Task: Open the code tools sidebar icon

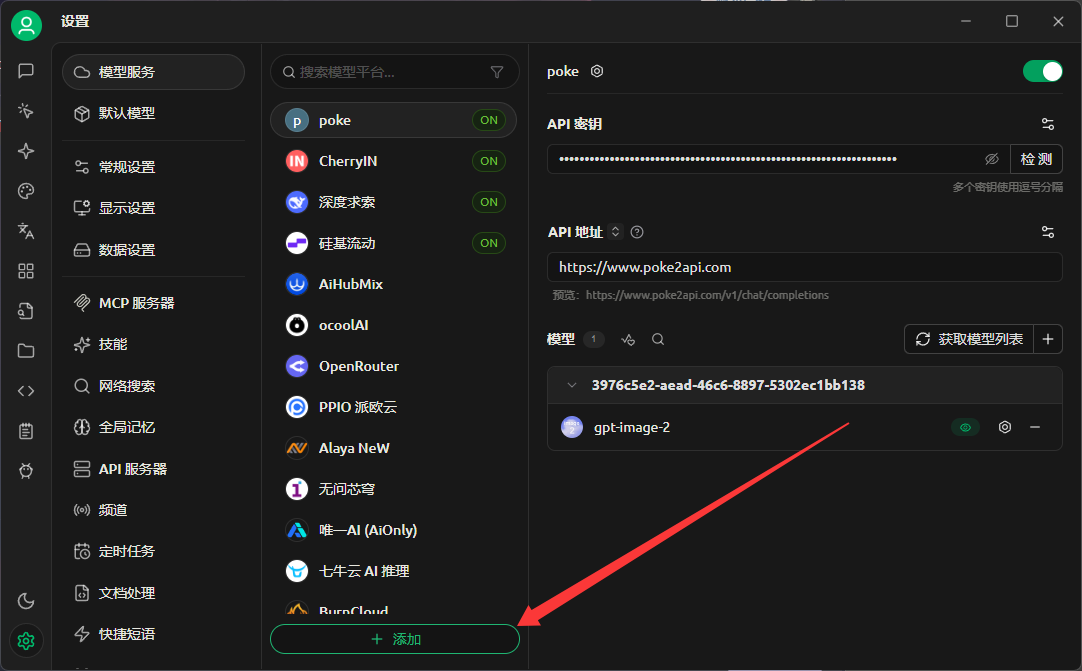Action: [26, 391]
